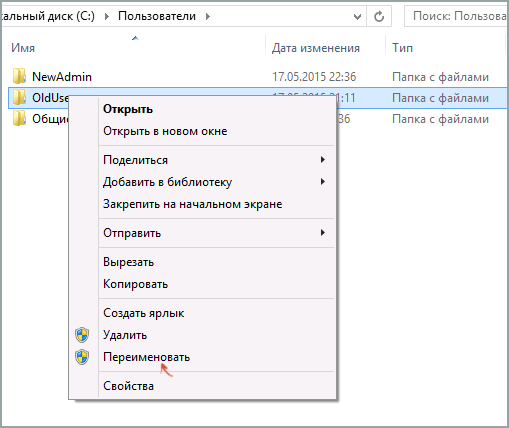This screenshot has height=428, width=509.
Task: Click the Локальный диск (C:) breadcrumb
Action: [48, 16]
